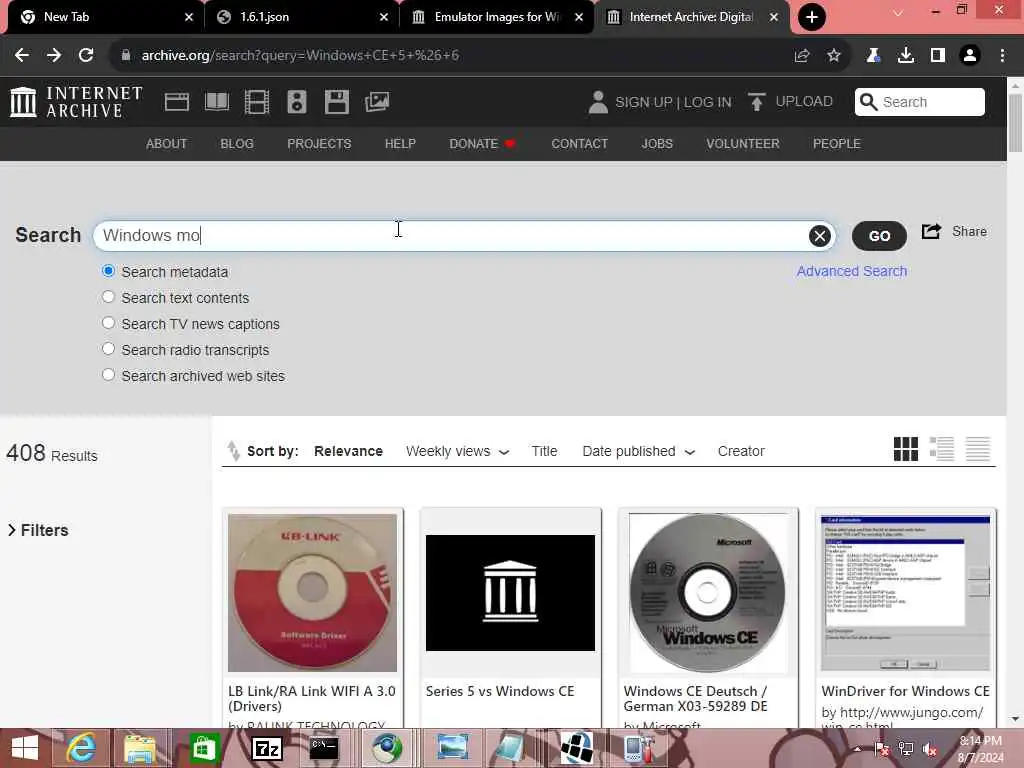
Task: Open Chrome three-dot menu
Action: (1002, 56)
